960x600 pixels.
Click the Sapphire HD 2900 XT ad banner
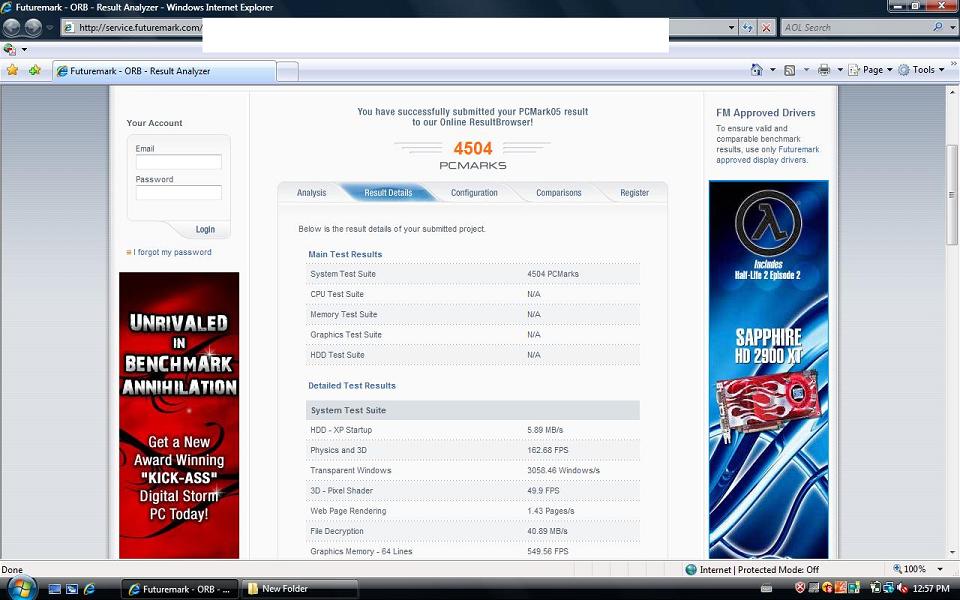(x=768, y=369)
